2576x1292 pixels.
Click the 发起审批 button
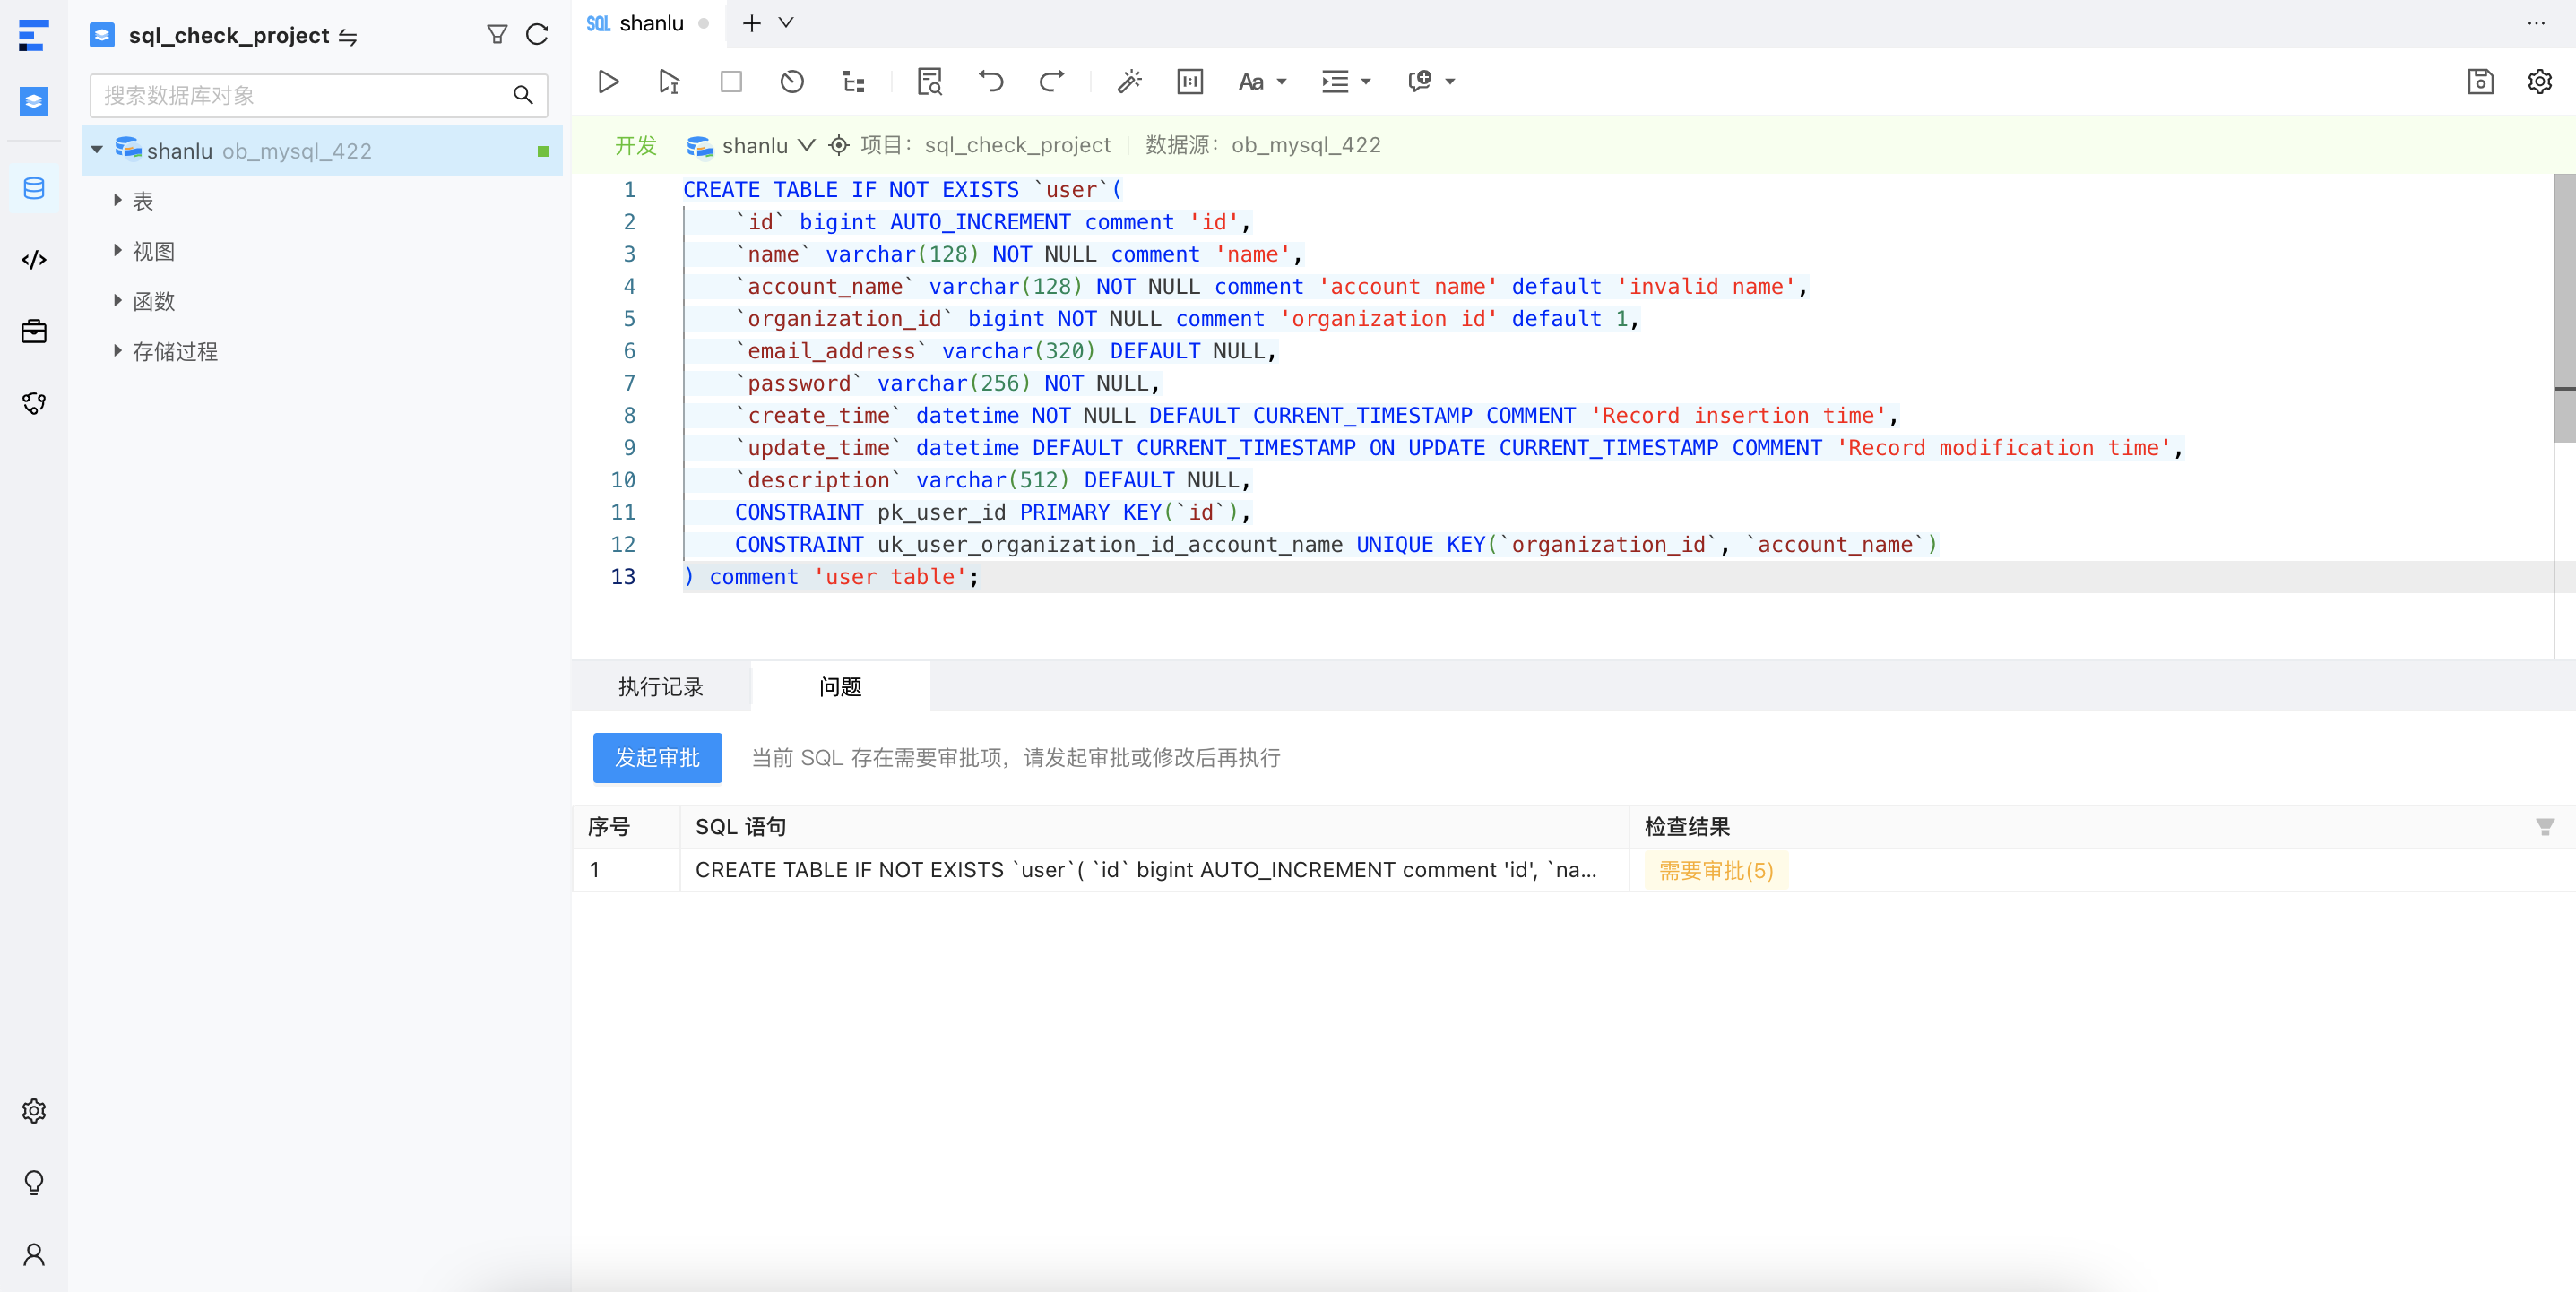tap(657, 757)
